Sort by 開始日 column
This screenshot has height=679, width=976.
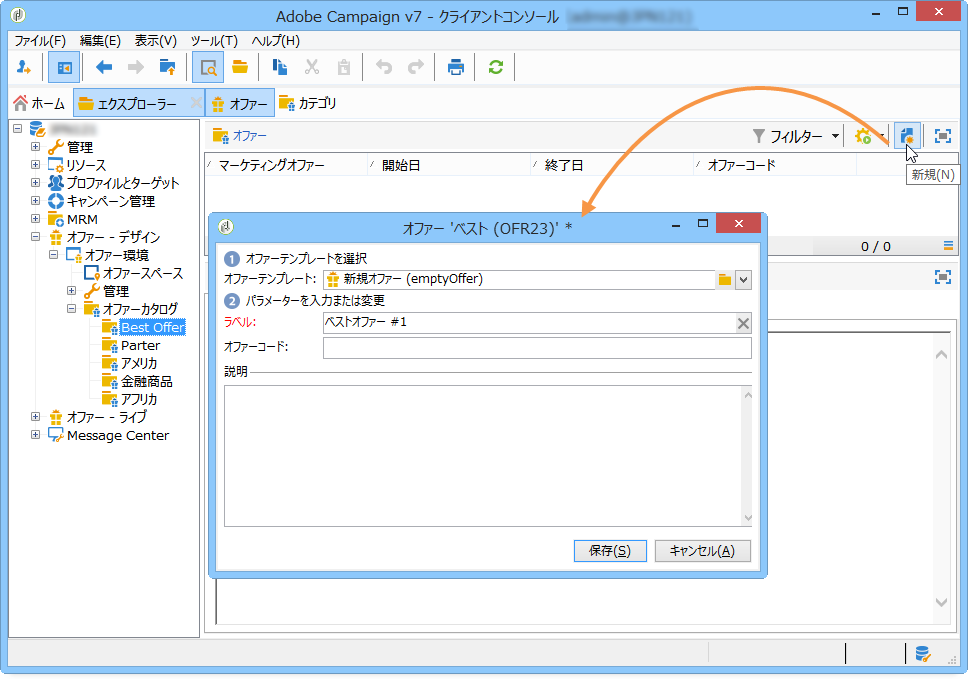449,166
